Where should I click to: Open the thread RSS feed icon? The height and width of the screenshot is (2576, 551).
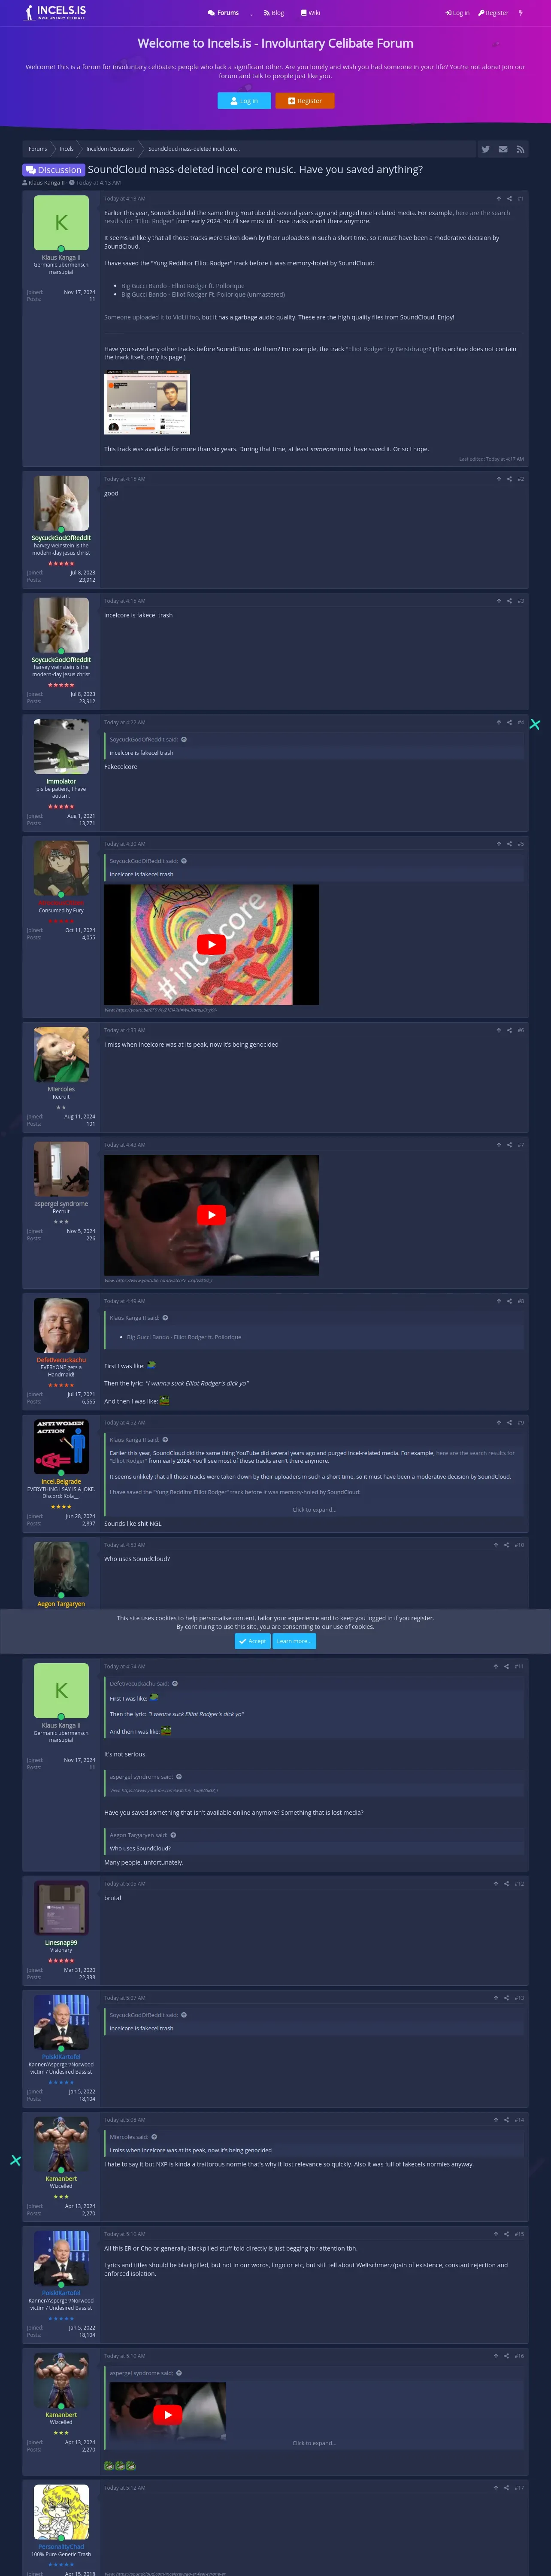coord(520,149)
